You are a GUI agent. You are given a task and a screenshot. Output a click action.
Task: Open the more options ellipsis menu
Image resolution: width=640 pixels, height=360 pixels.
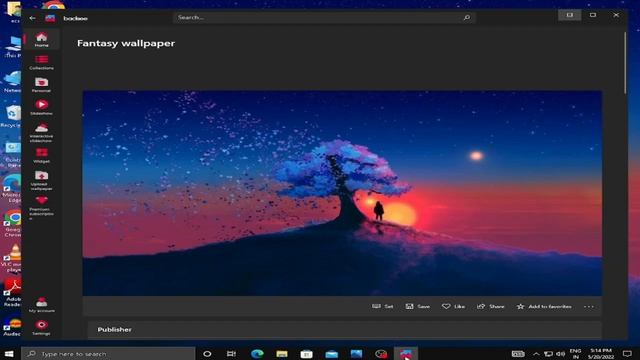tap(589, 307)
